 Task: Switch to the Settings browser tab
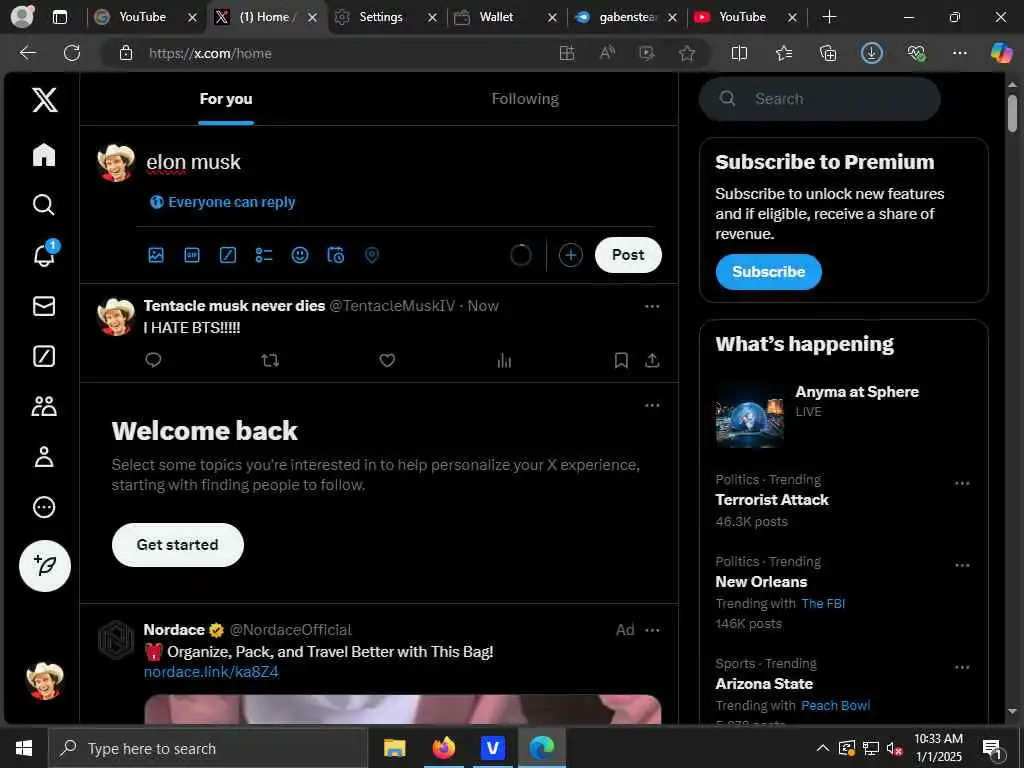click(380, 17)
